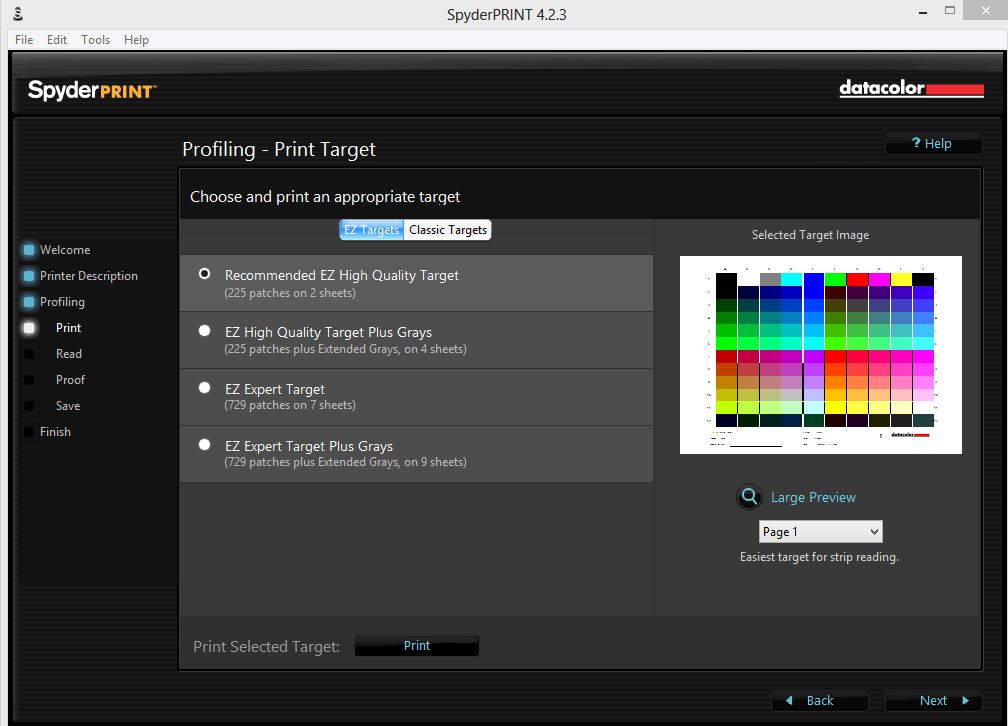Minimize the SpyderPRINT window
The width and height of the screenshot is (1008, 726).
pyautogui.click(x=923, y=12)
